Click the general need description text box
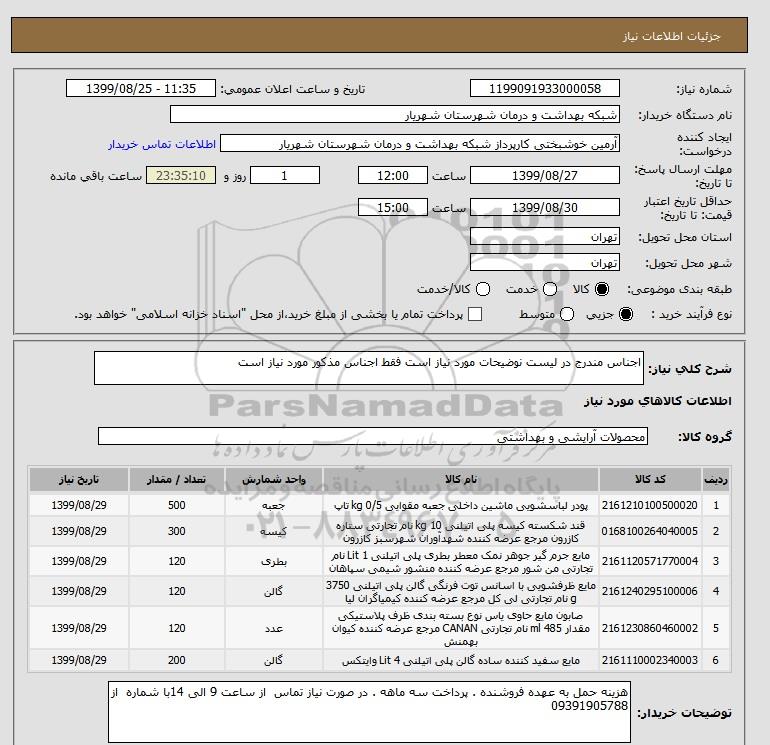The width and height of the screenshot is (770, 745). pos(369,368)
